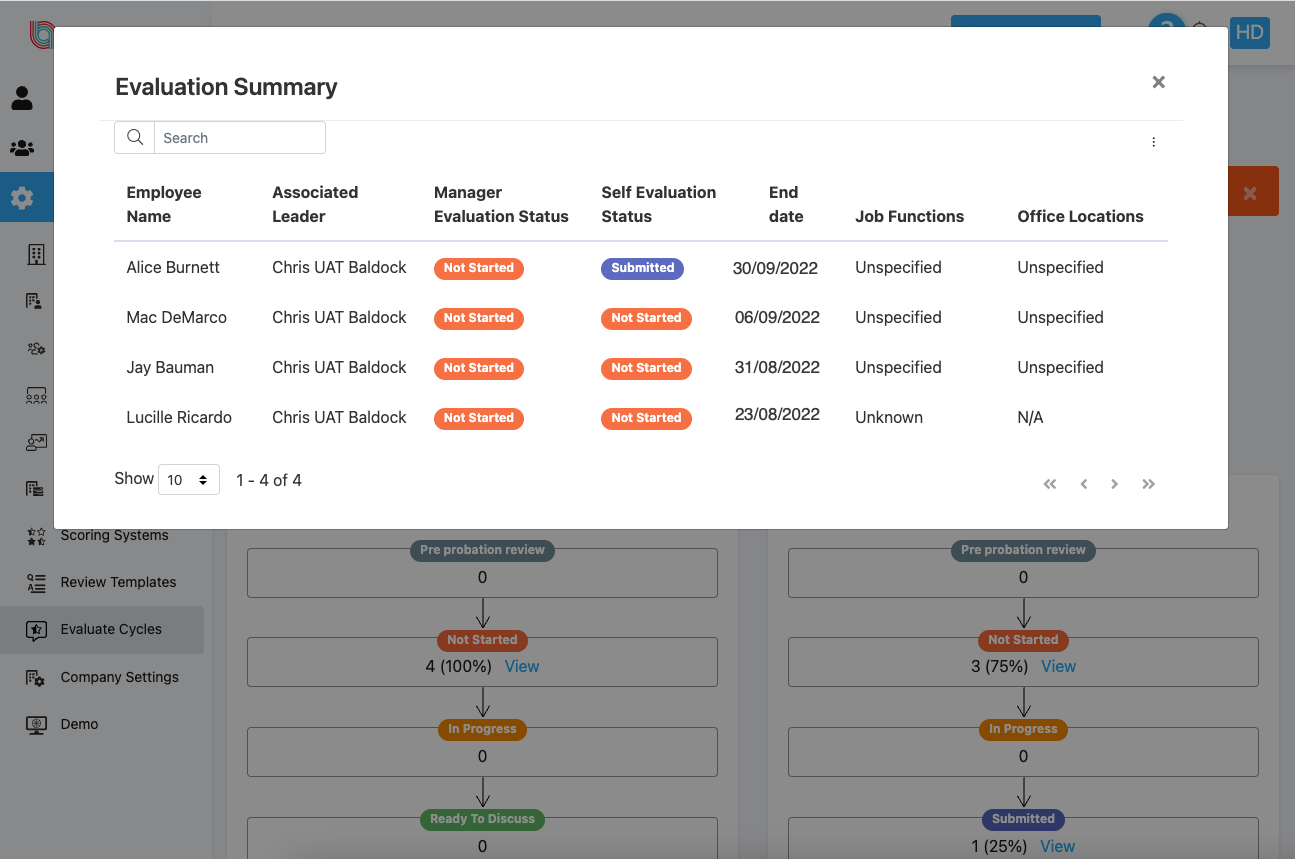Click Office Locations column header
The image size is (1295, 859).
tap(1080, 216)
